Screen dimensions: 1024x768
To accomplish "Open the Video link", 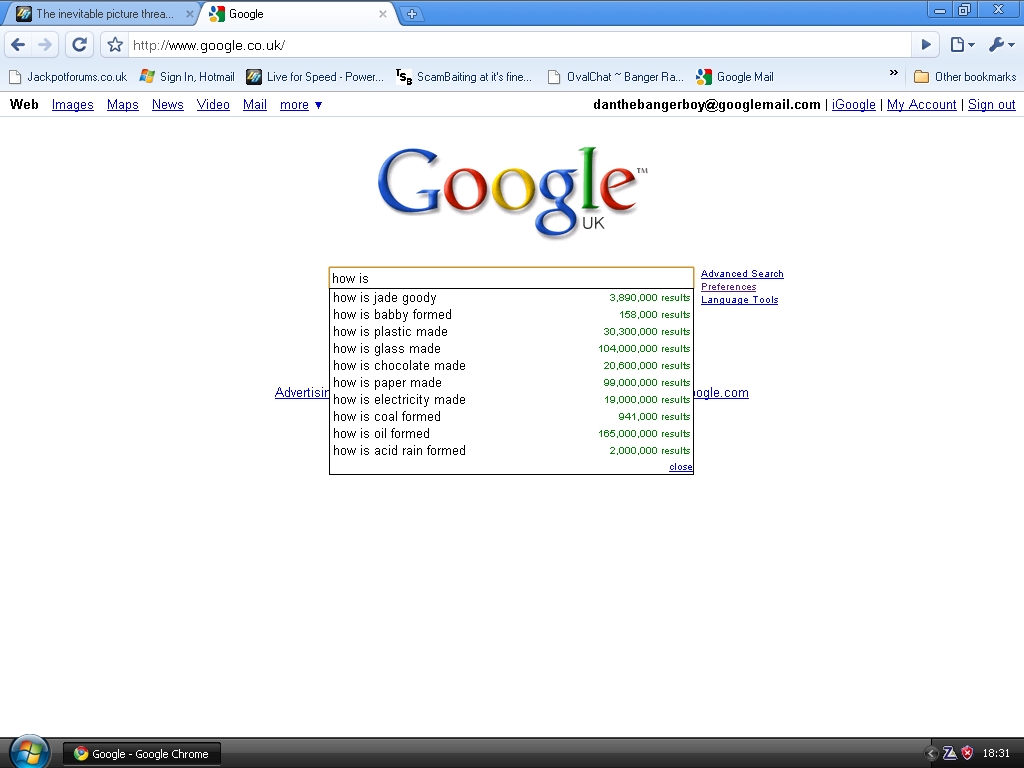I will click(x=213, y=104).
